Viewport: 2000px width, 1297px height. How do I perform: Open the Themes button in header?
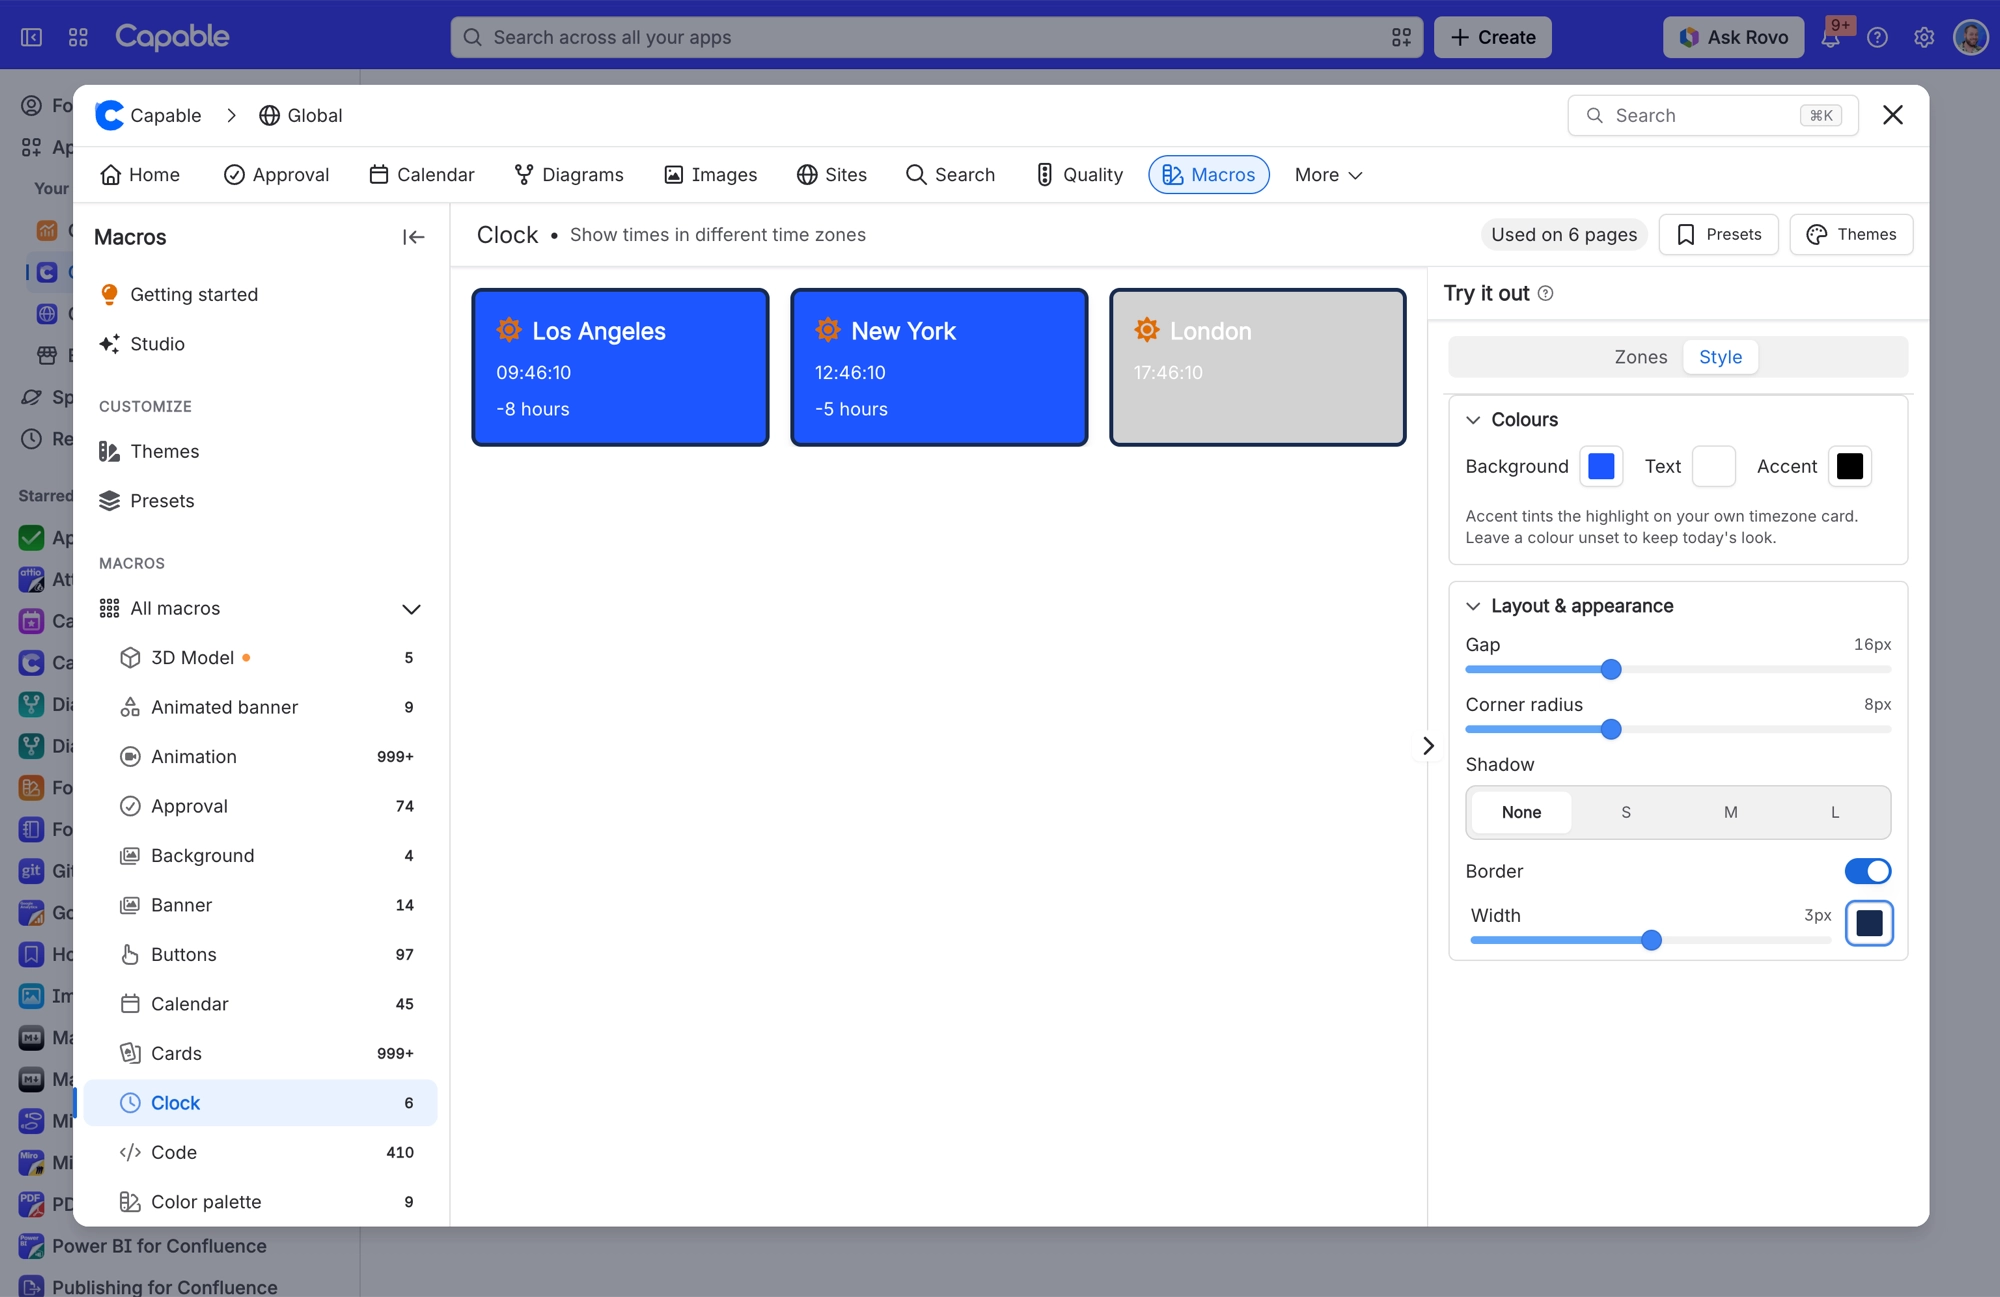(1851, 234)
